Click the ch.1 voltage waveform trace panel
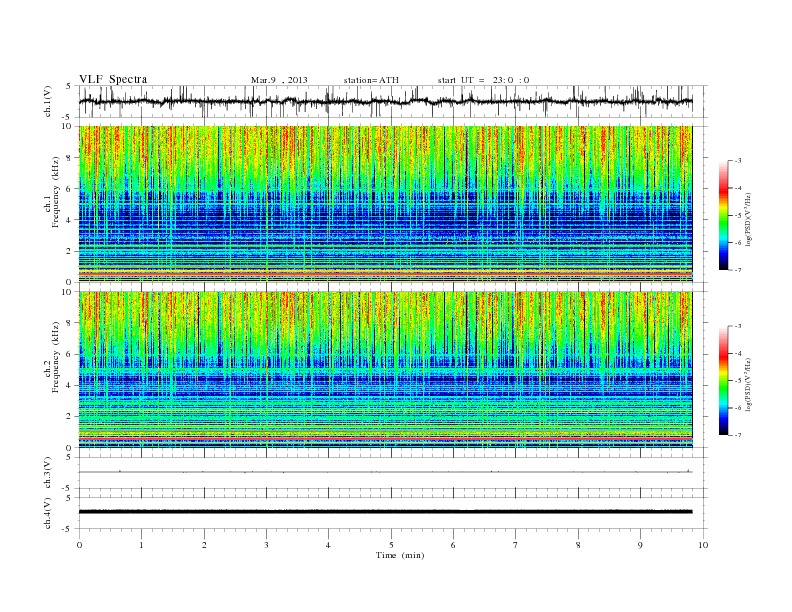The image size is (792, 612). [392, 101]
